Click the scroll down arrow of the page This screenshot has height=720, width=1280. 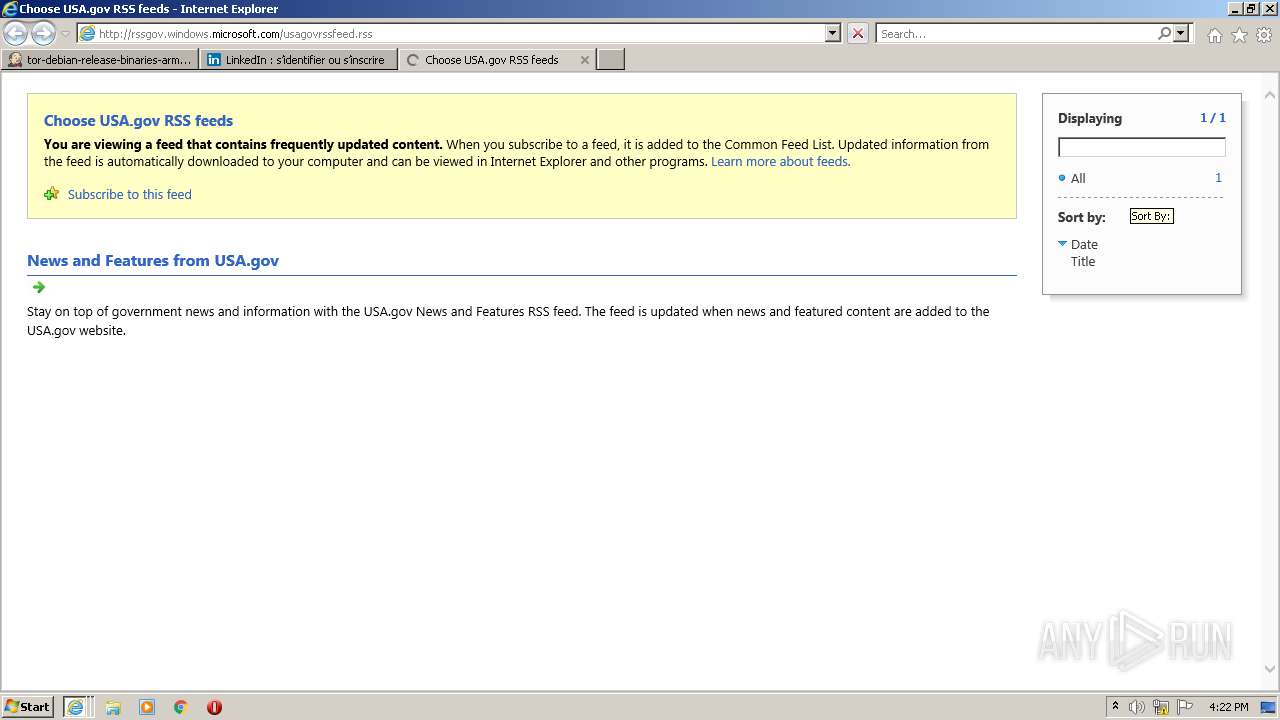tap(1270, 669)
